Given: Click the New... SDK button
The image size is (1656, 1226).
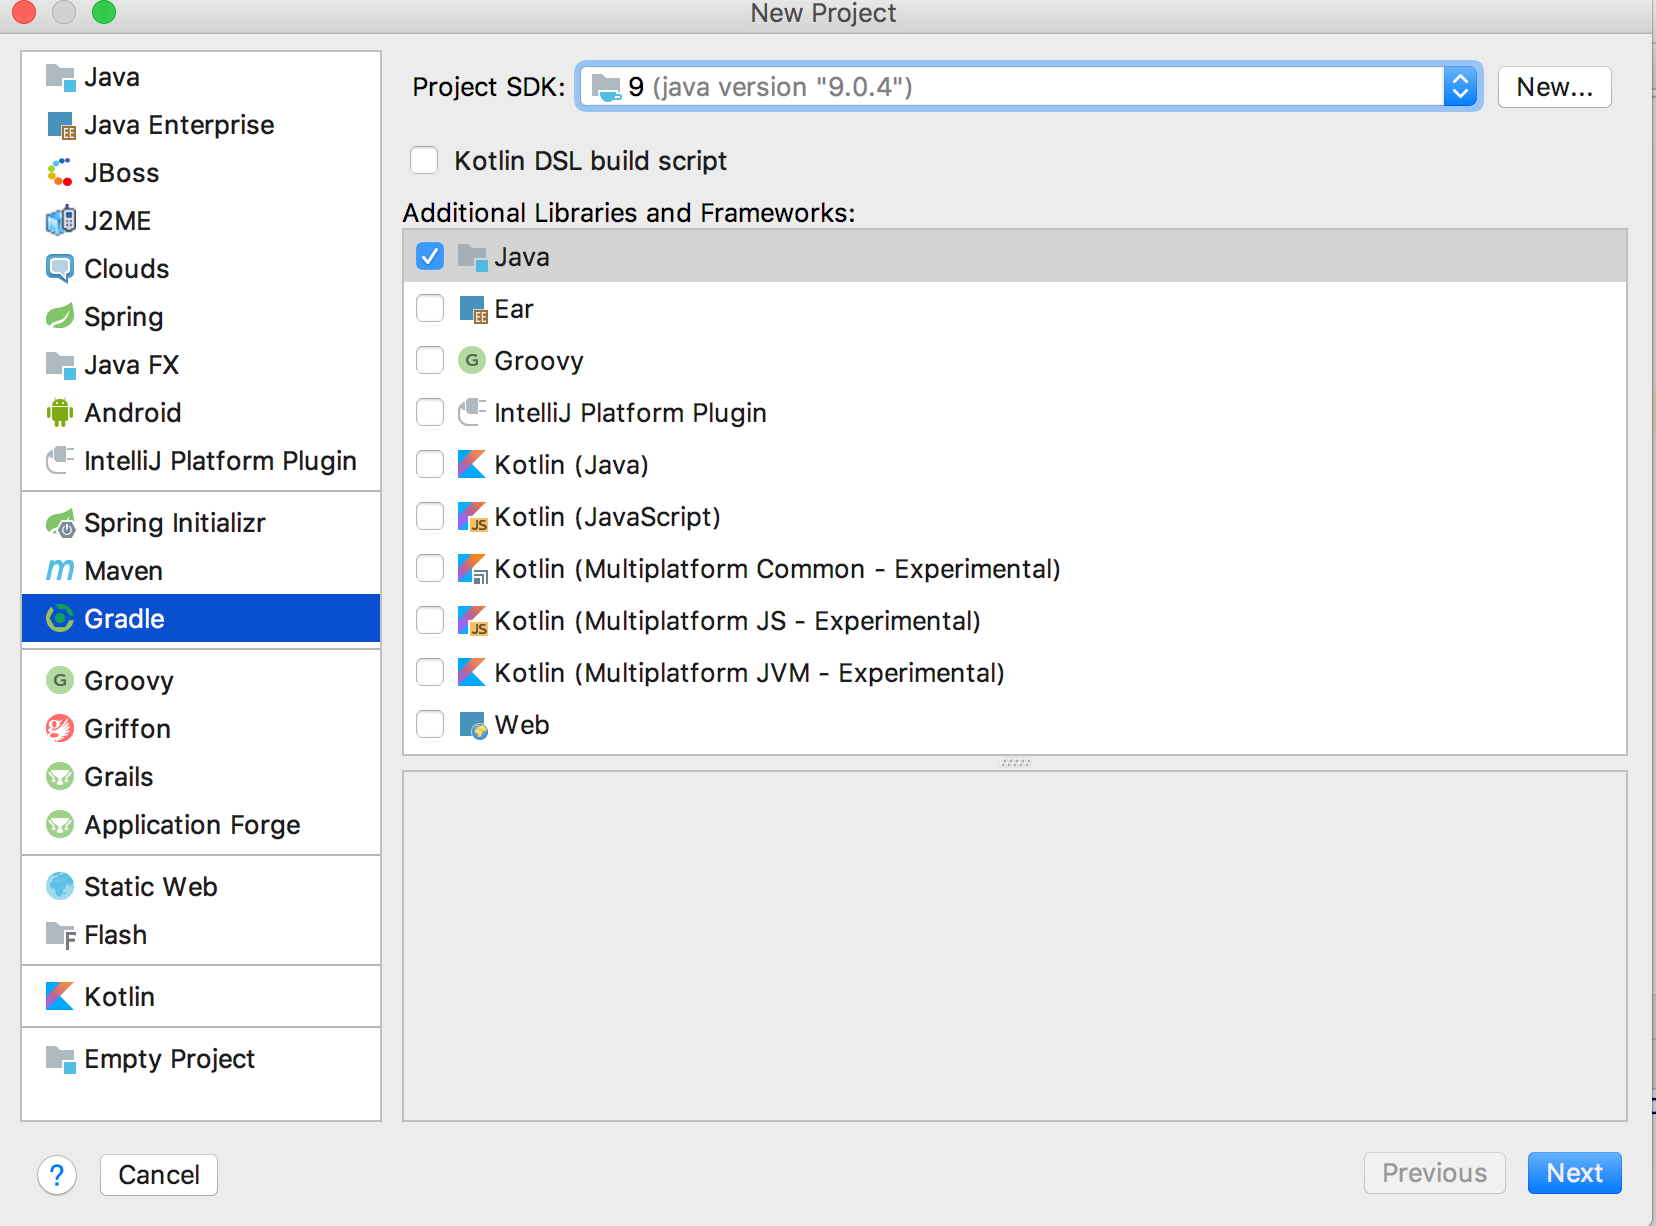Looking at the screenshot, I should tap(1555, 87).
